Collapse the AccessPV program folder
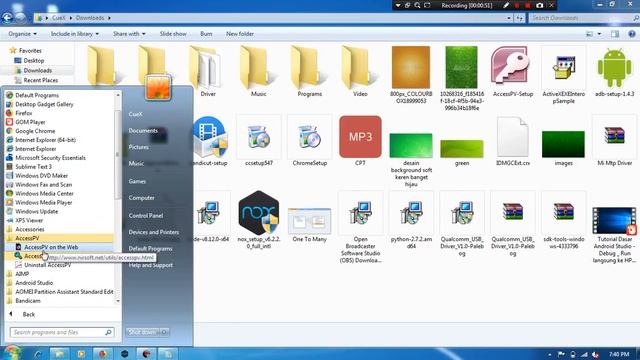The width and height of the screenshot is (640, 360). pyautogui.click(x=27, y=238)
